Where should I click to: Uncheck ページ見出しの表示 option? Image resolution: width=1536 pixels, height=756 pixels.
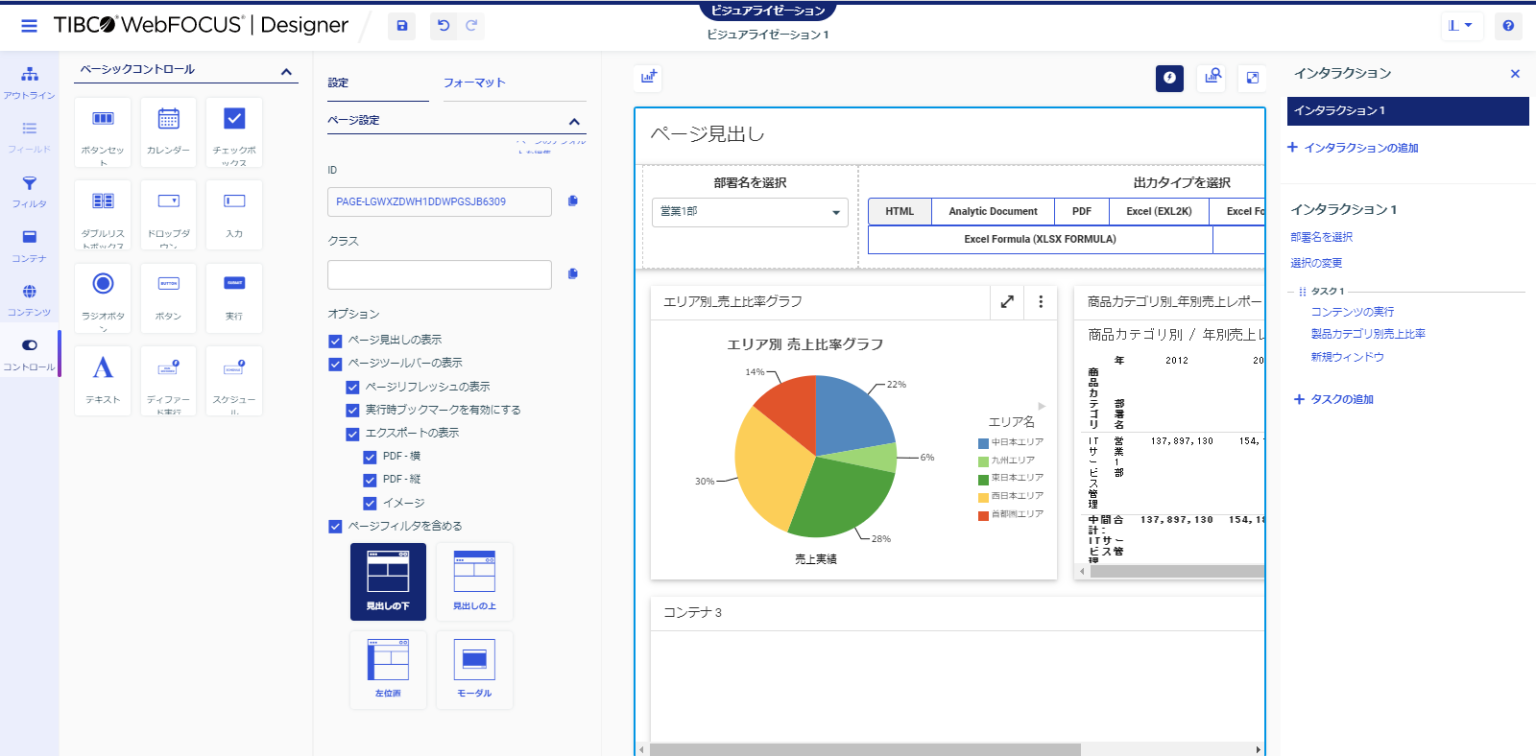(x=334, y=339)
